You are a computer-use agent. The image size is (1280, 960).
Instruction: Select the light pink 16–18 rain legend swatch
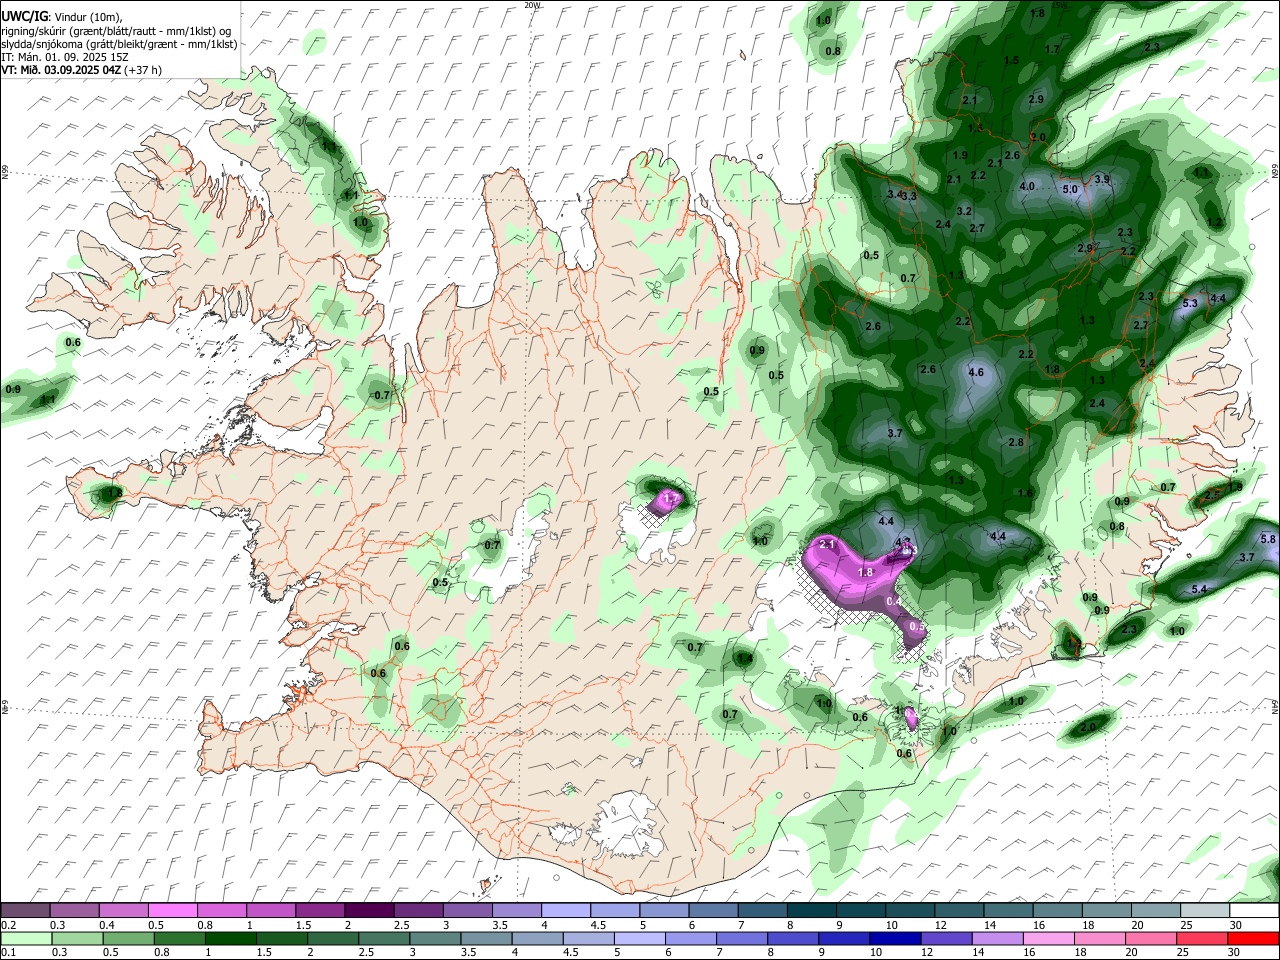(x=1049, y=938)
